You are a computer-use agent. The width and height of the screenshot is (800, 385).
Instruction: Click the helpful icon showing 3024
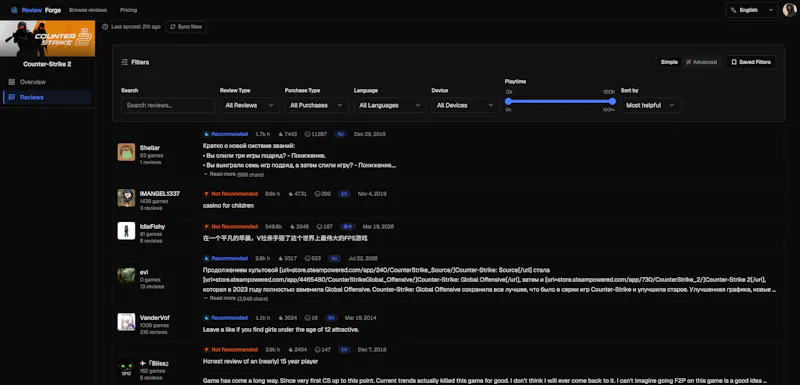pyautogui.click(x=281, y=318)
